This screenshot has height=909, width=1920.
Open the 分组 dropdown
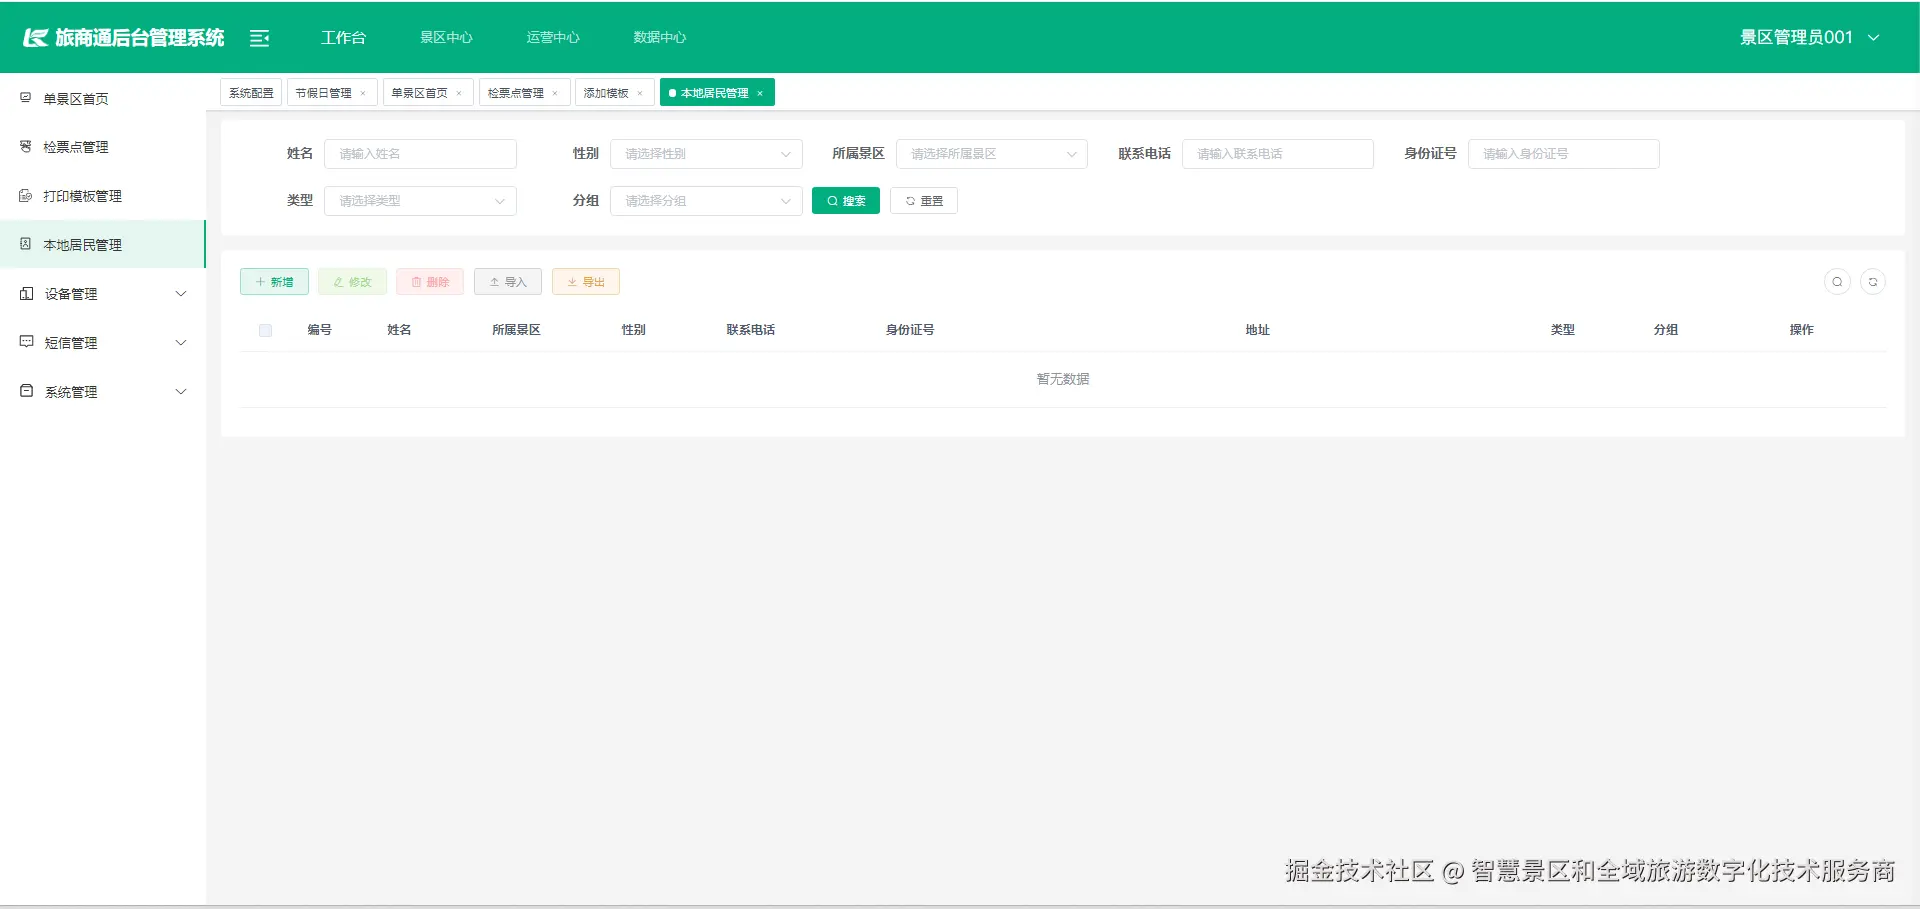tap(706, 200)
